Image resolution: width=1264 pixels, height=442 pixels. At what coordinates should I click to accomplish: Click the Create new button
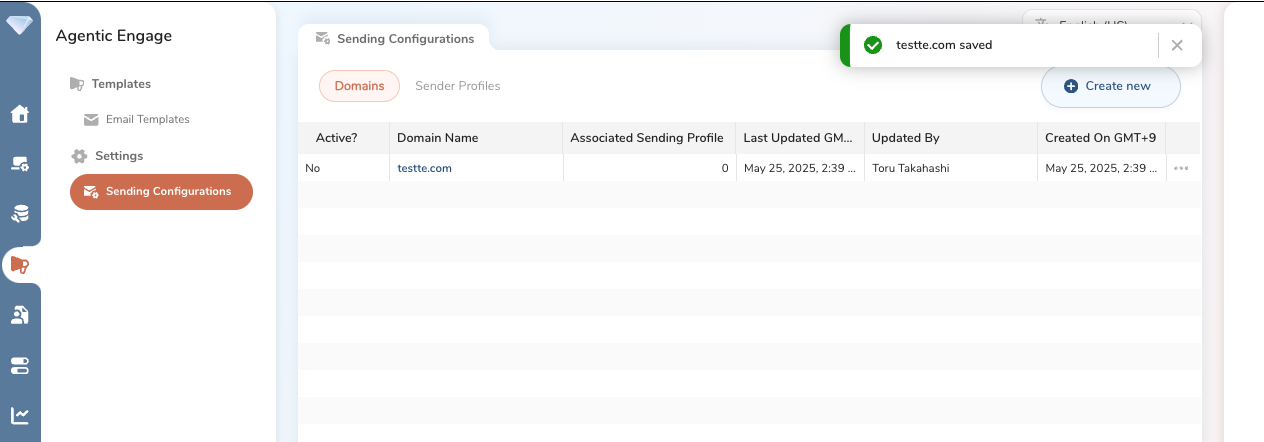click(1110, 86)
